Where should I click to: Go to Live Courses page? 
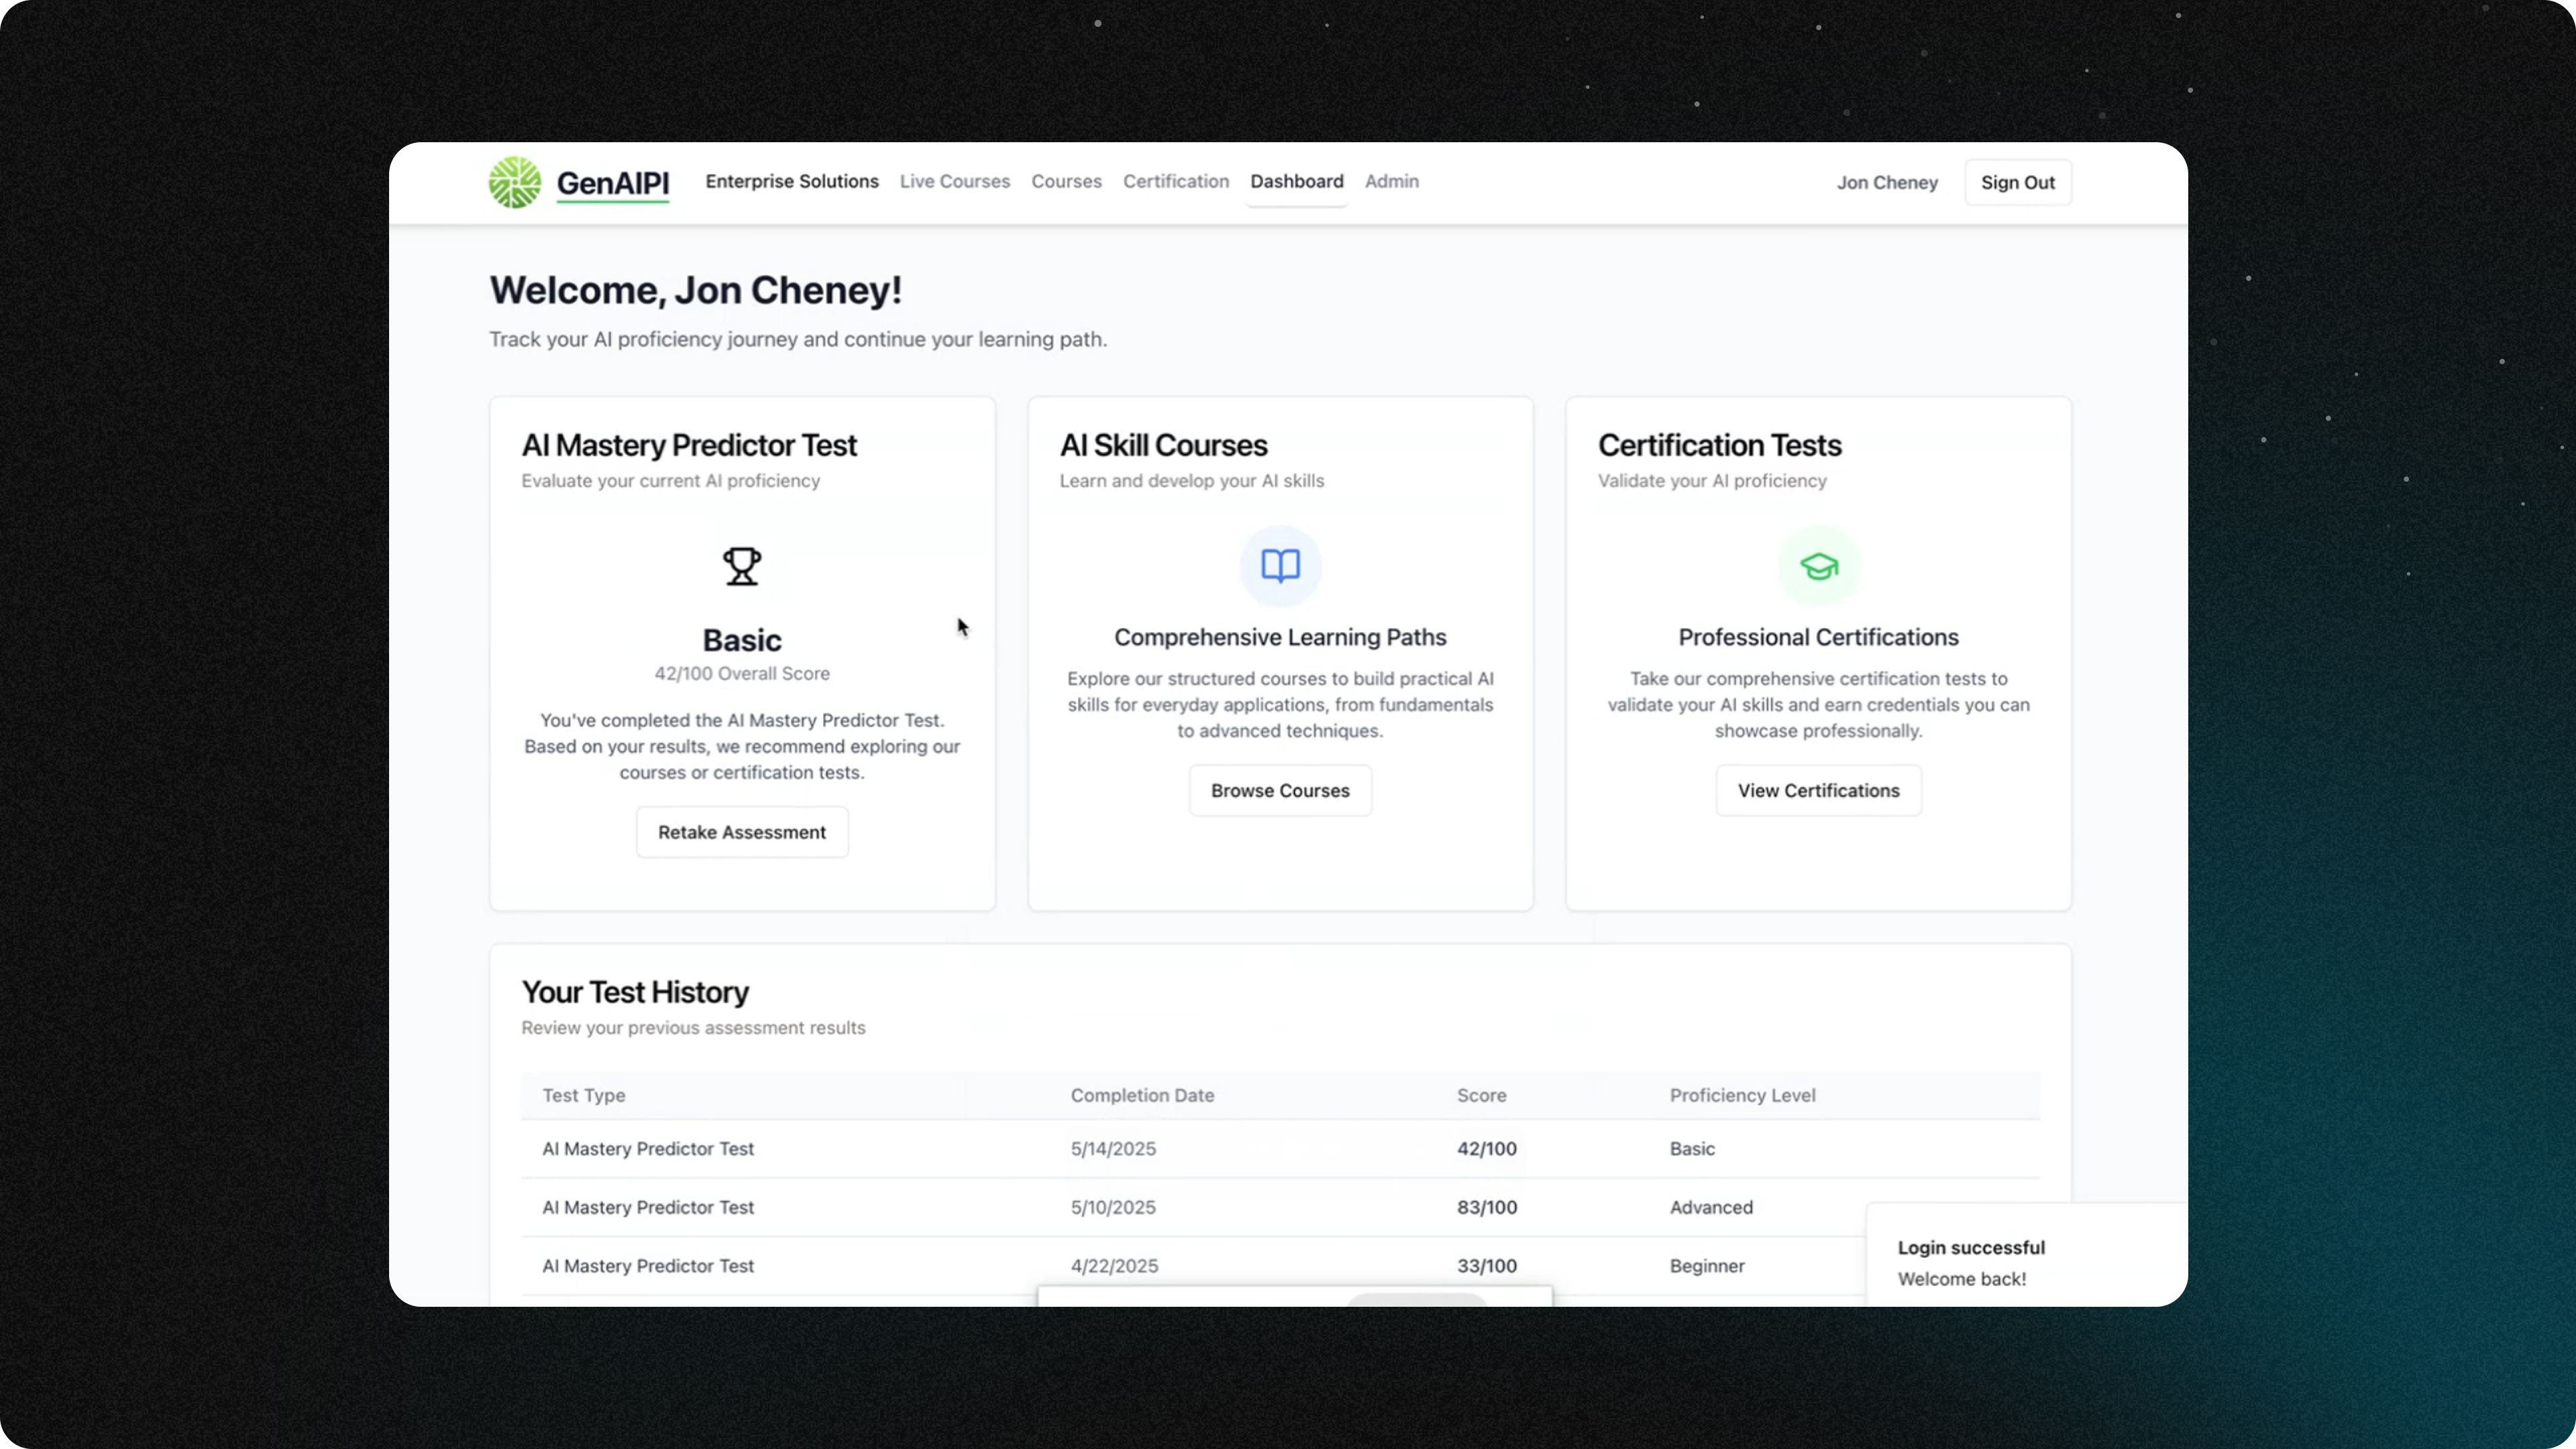954,181
